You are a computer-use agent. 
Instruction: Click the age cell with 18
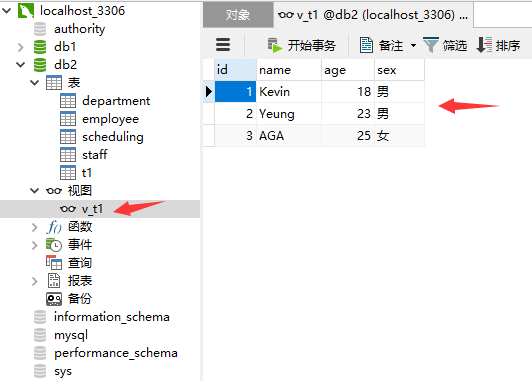tap(348, 92)
